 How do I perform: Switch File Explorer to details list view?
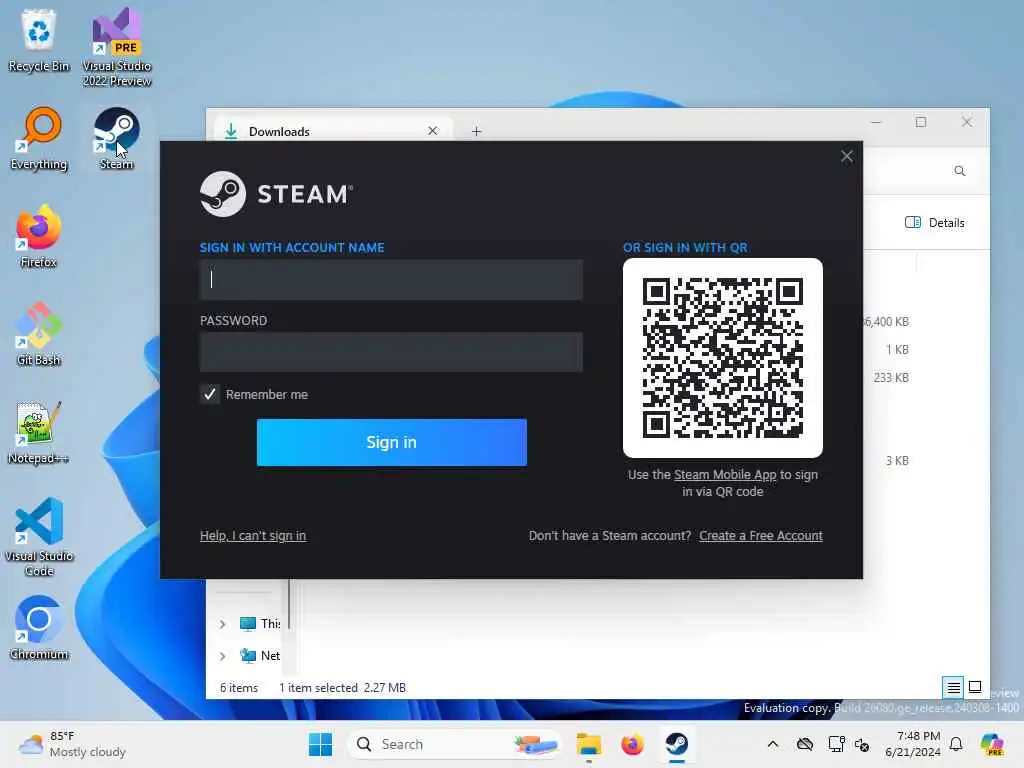click(953, 688)
